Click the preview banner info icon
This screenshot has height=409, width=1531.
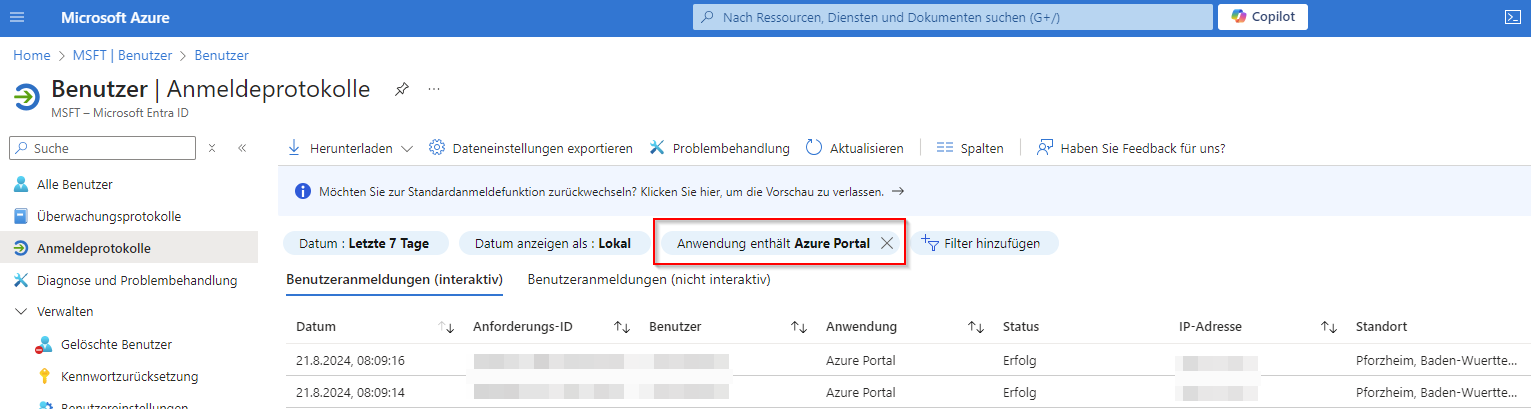[302, 191]
